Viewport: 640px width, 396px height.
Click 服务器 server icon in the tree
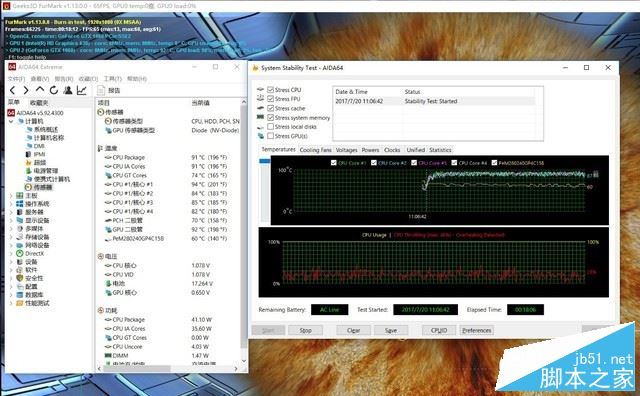click(x=19, y=212)
